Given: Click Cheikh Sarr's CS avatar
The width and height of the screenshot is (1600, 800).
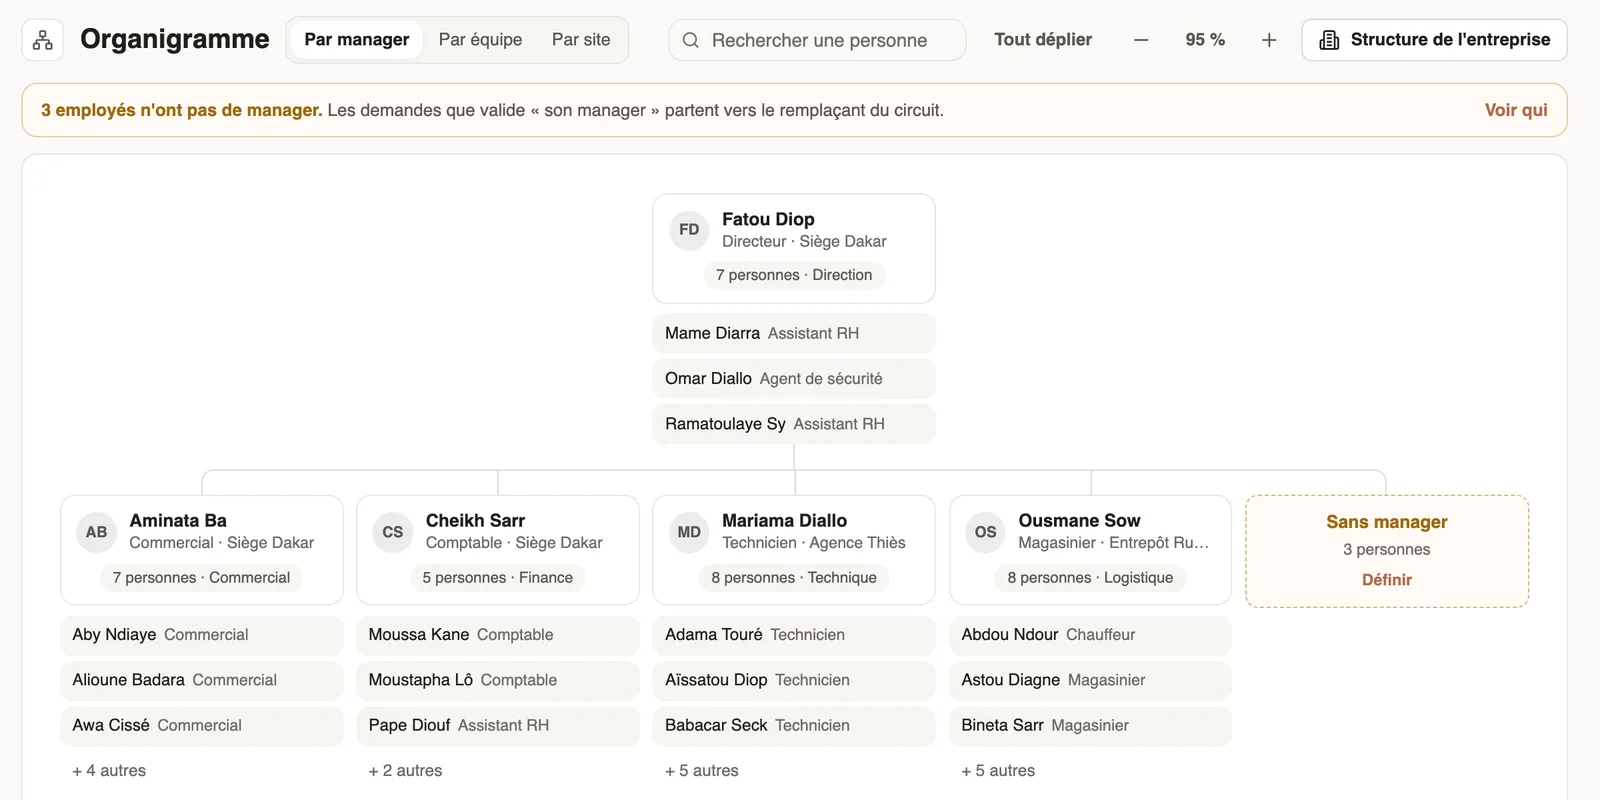Looking at the screenshot, I should pyautogui.click(x=393, y=532).
